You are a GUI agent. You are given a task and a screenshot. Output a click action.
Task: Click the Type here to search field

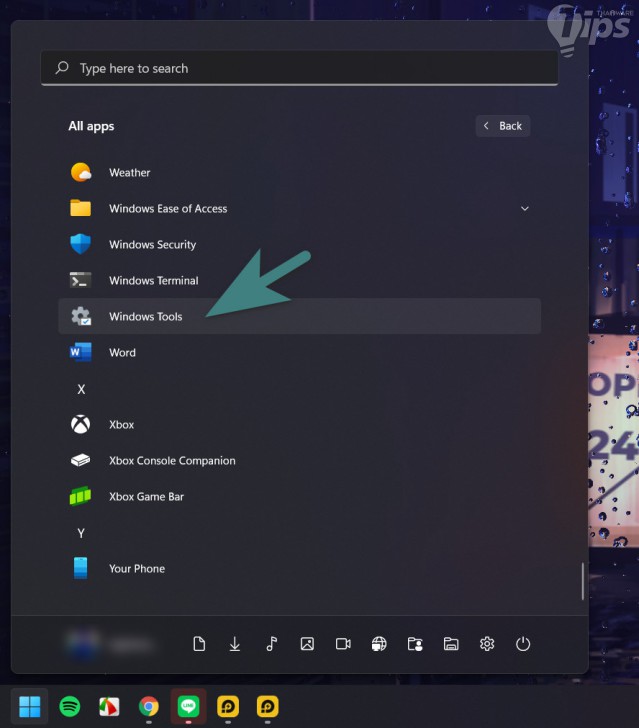coord(300,68)
